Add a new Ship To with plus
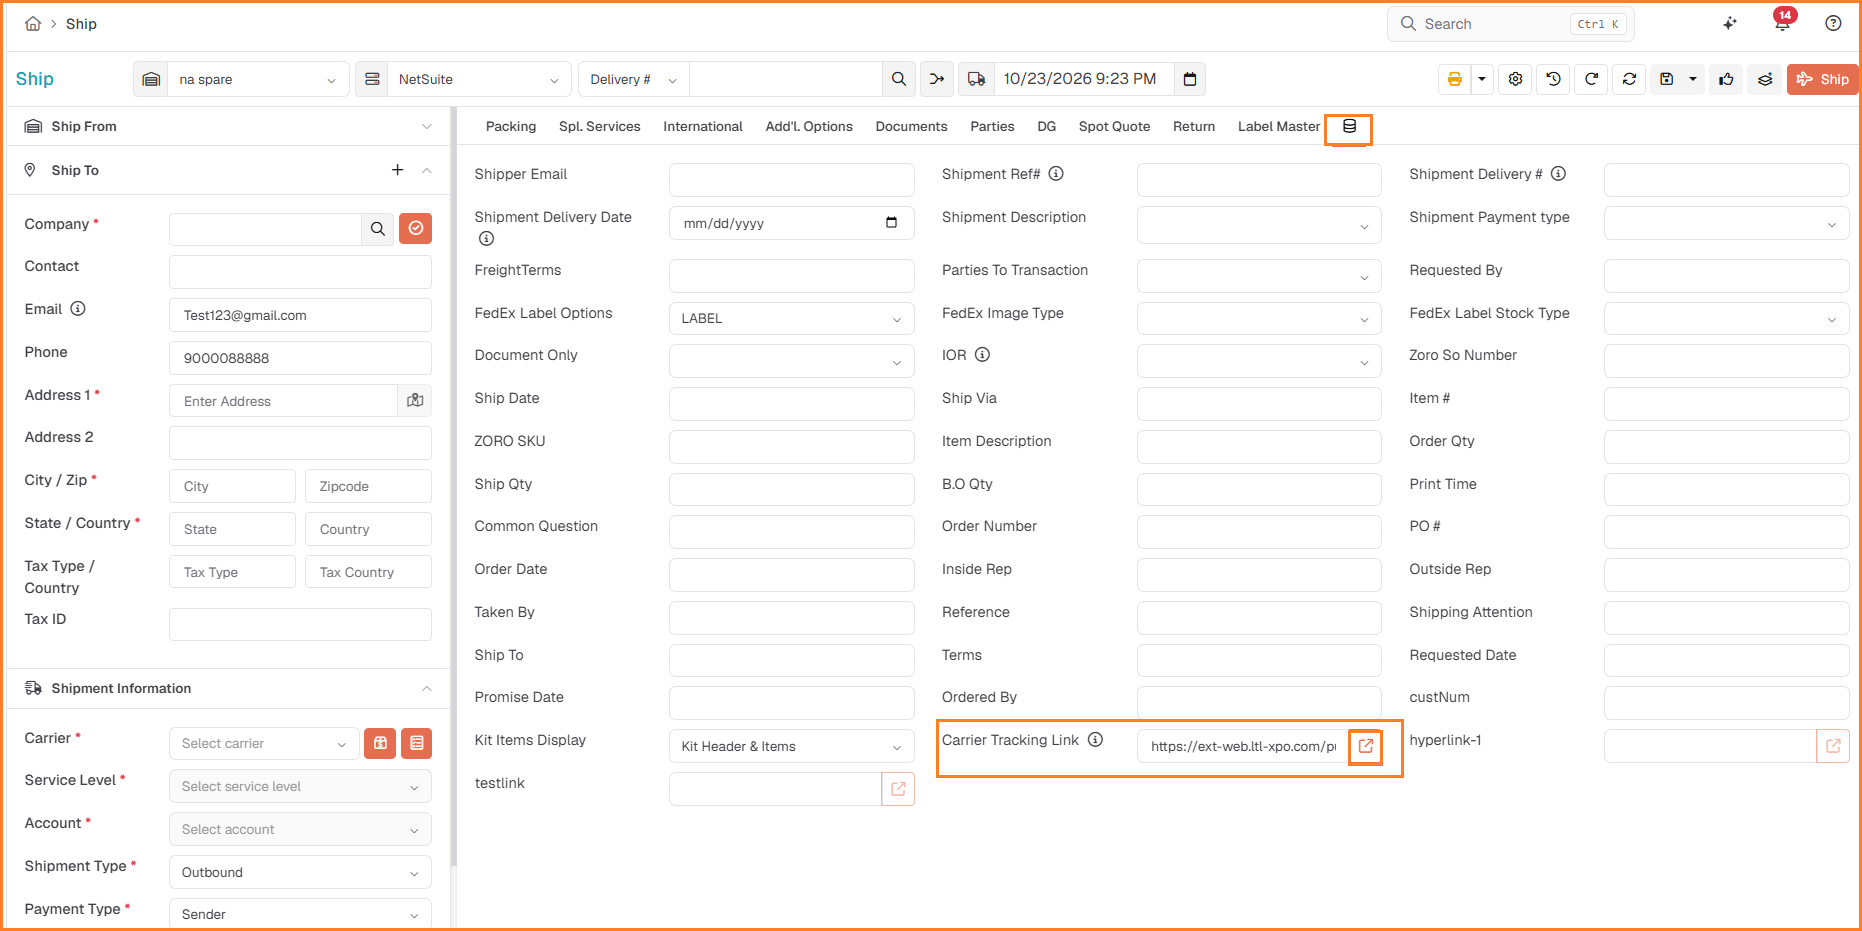 pos(397,170)
